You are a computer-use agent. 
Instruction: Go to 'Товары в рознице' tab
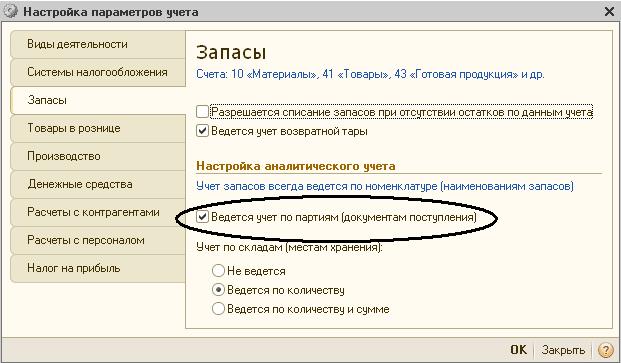98,129
